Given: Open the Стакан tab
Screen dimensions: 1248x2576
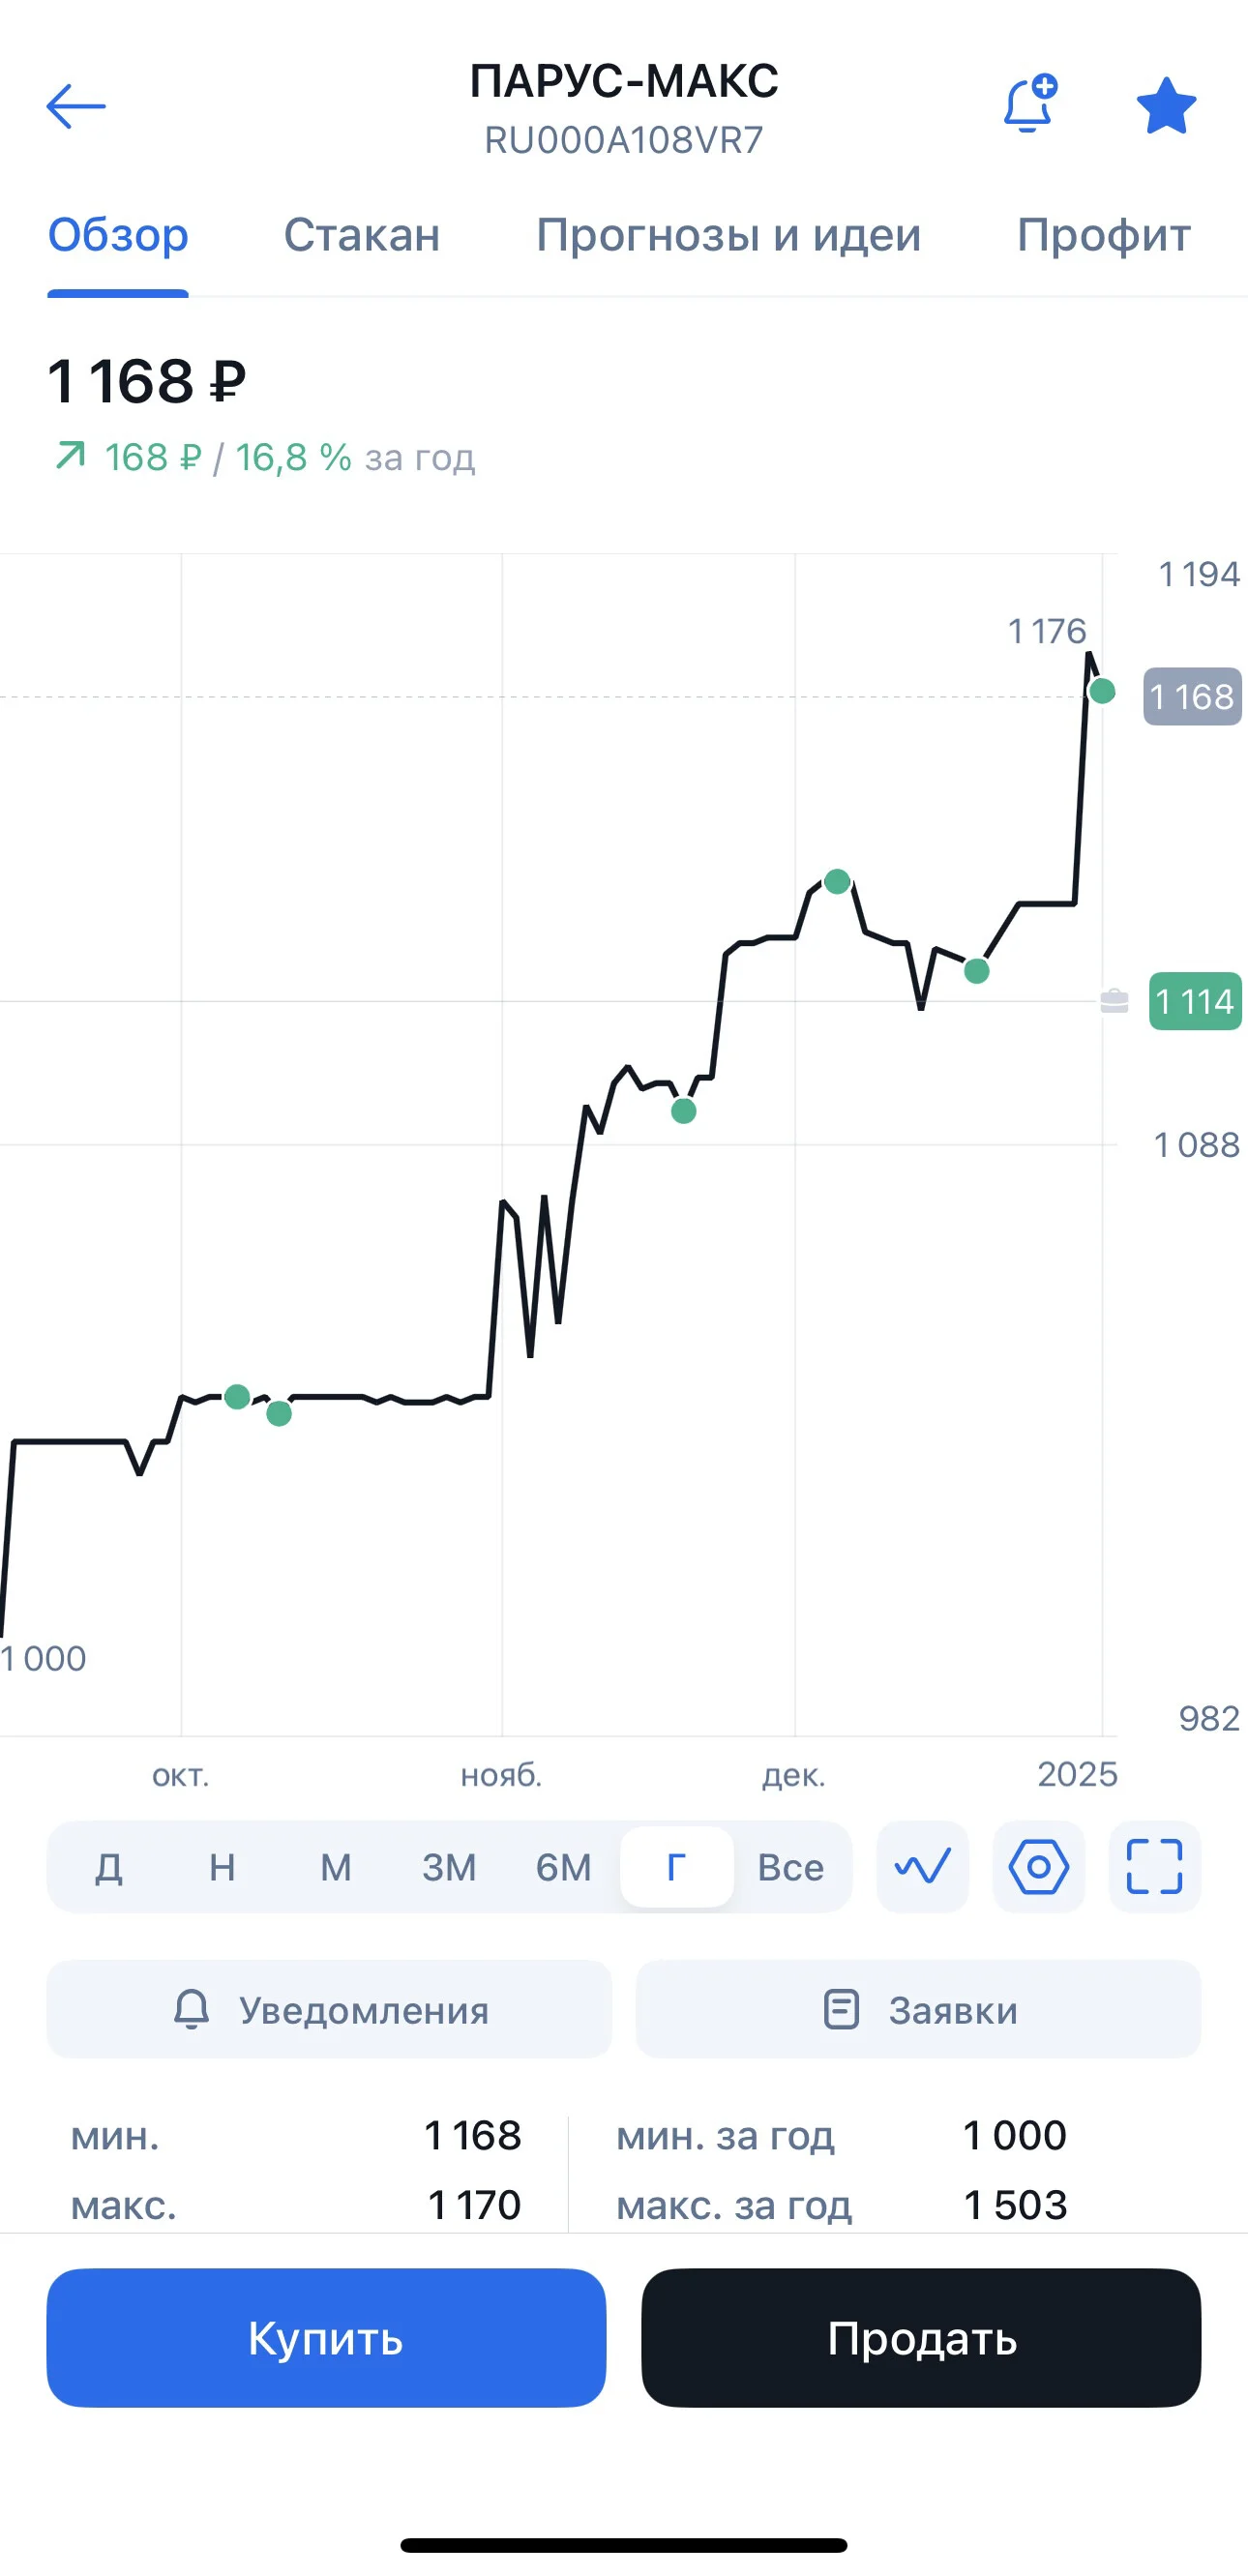Looking at the screenshot, I should click(362, 235).
